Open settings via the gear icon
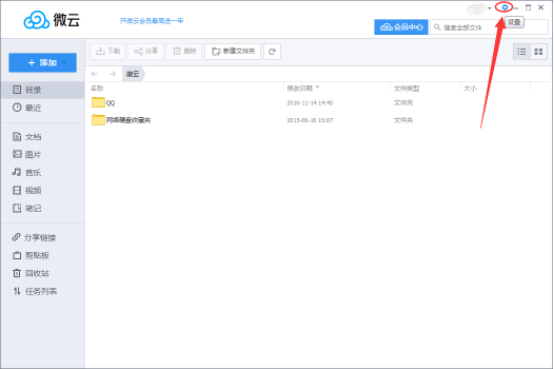 pos(505,7)
